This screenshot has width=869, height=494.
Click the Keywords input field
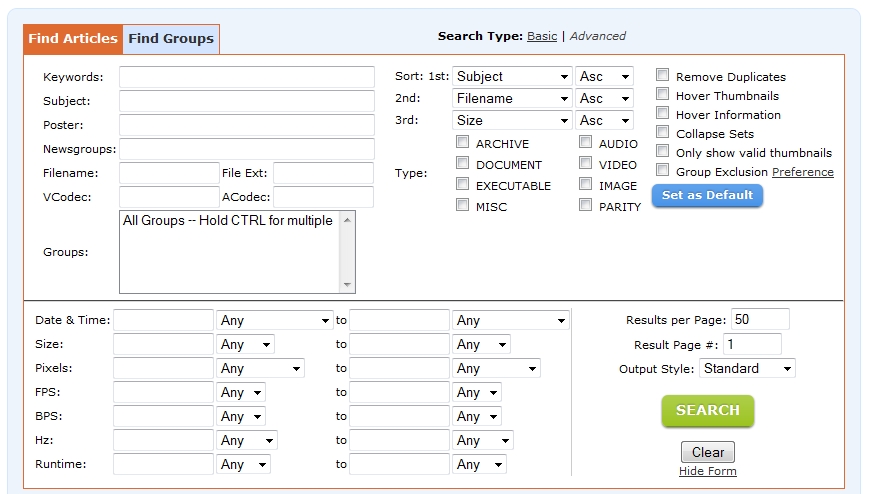coord(247,77)
